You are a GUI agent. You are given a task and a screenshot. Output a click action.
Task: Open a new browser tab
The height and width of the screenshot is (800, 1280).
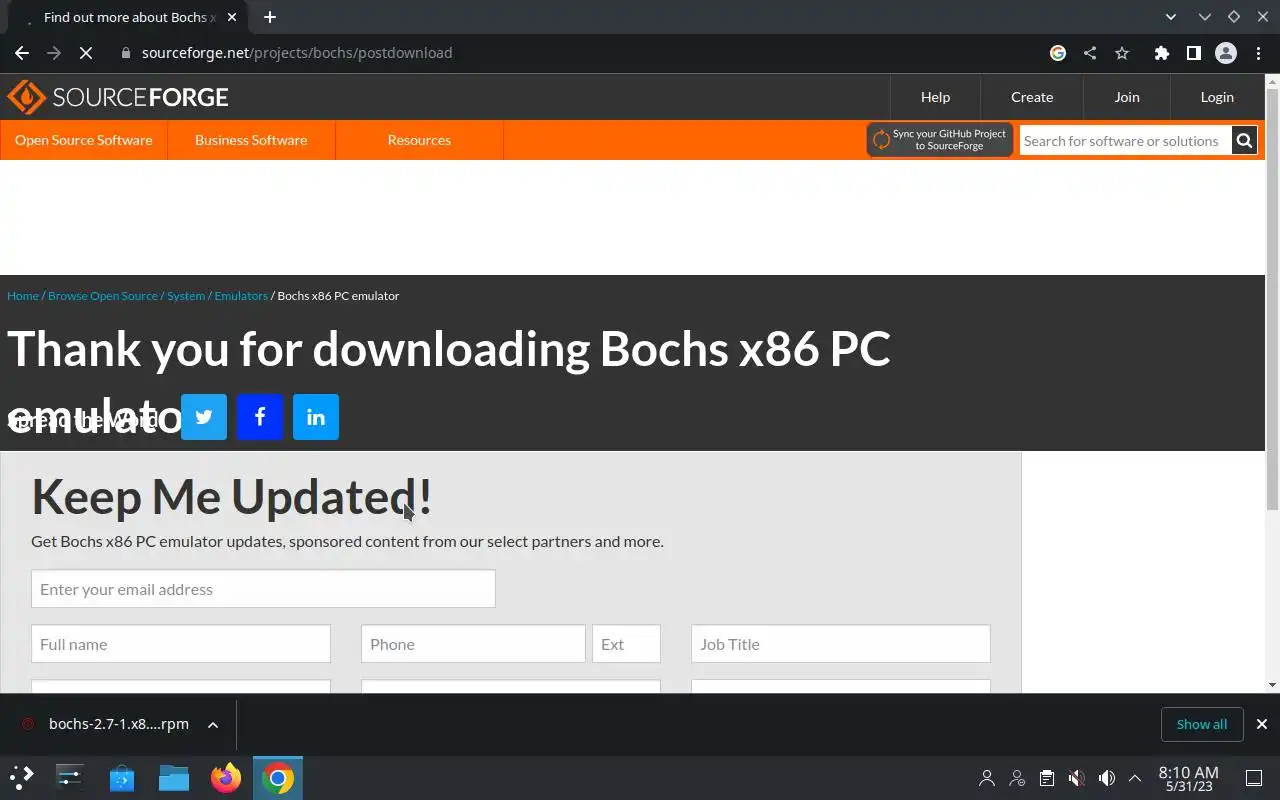270,17
